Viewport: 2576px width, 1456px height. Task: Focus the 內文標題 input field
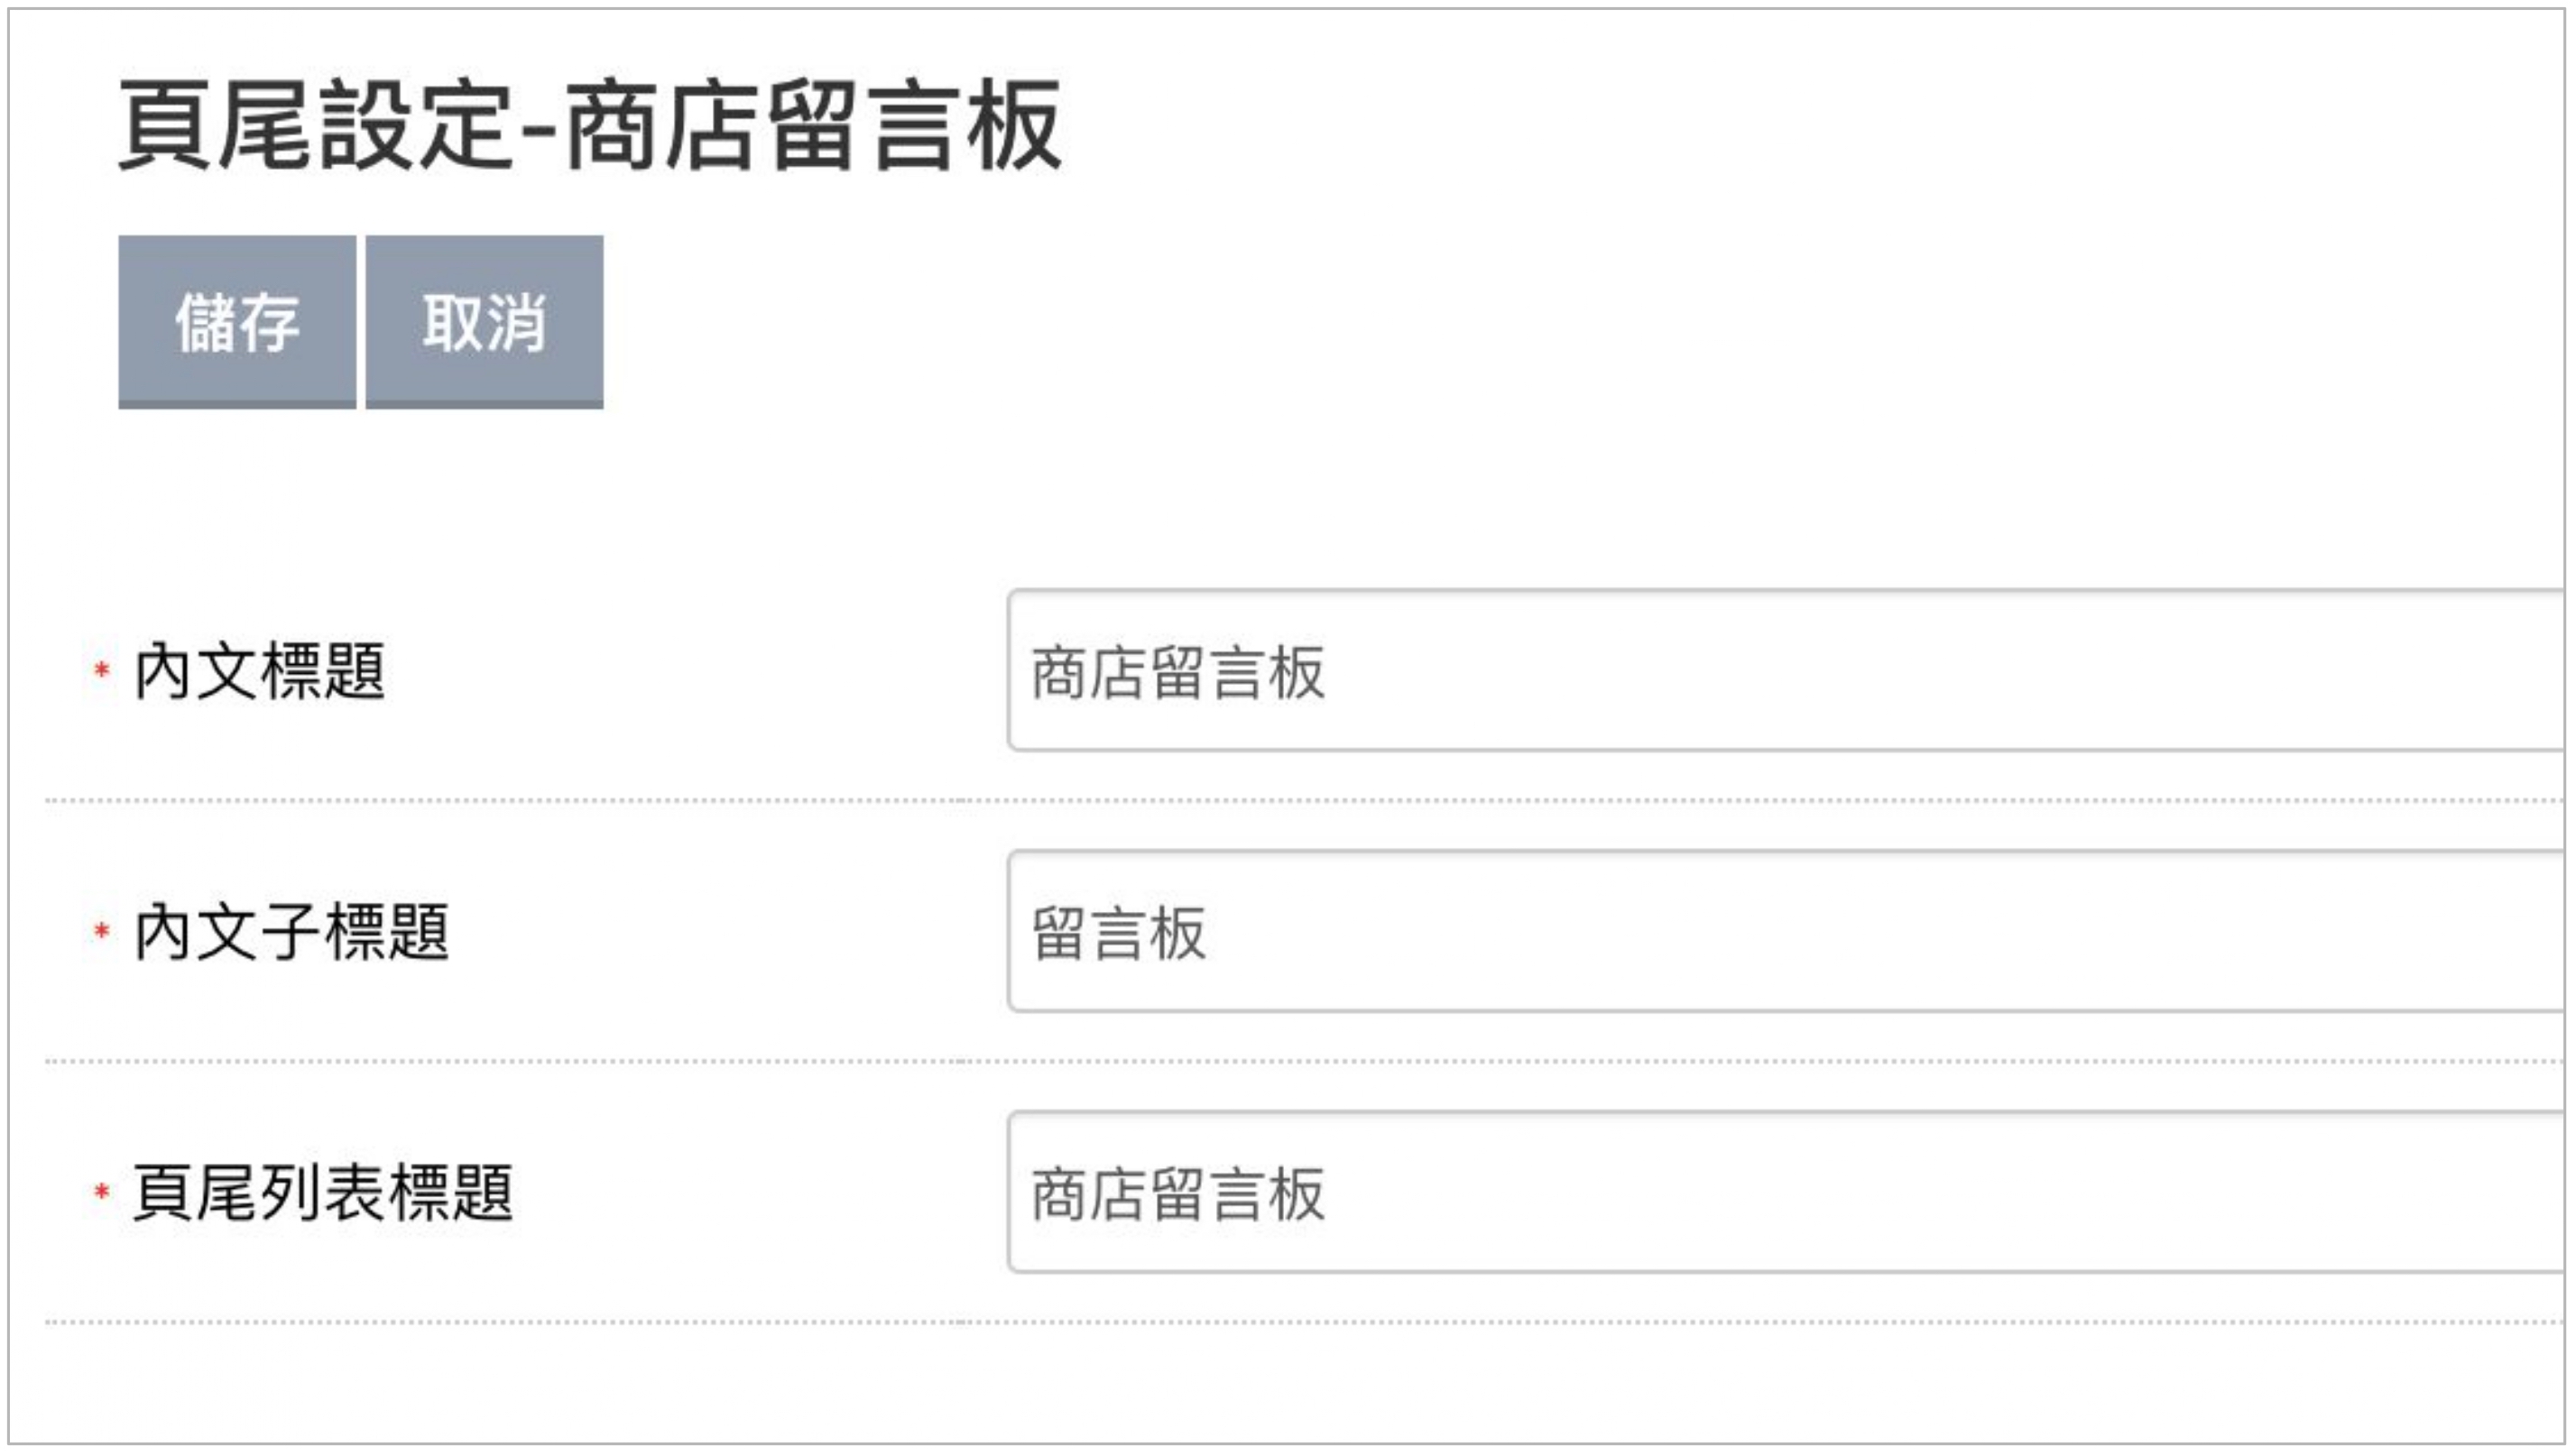coord(1786,670)
